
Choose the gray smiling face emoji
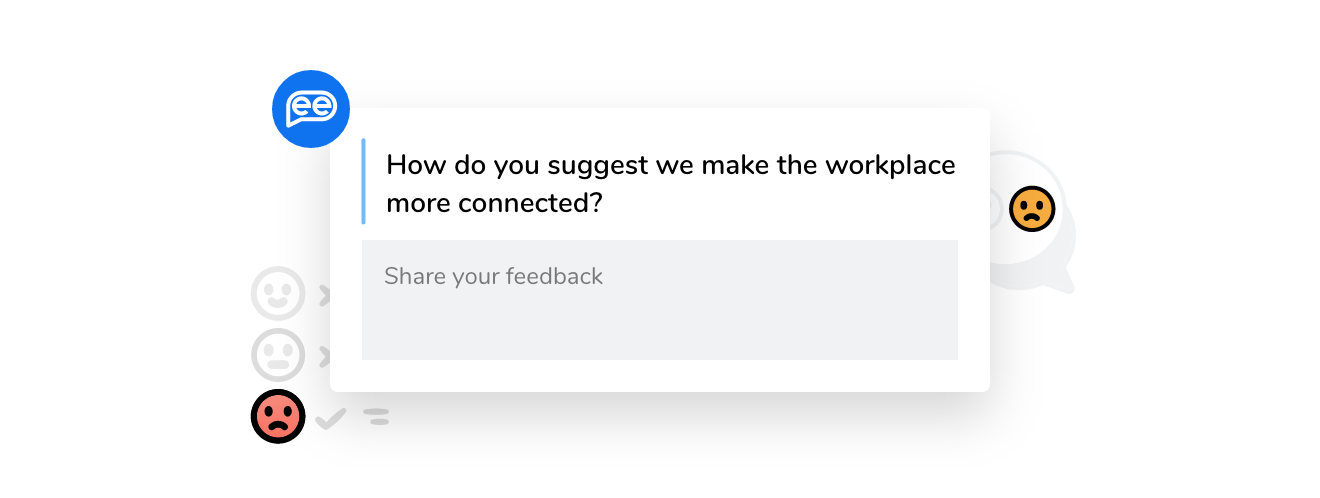(278, 294)
